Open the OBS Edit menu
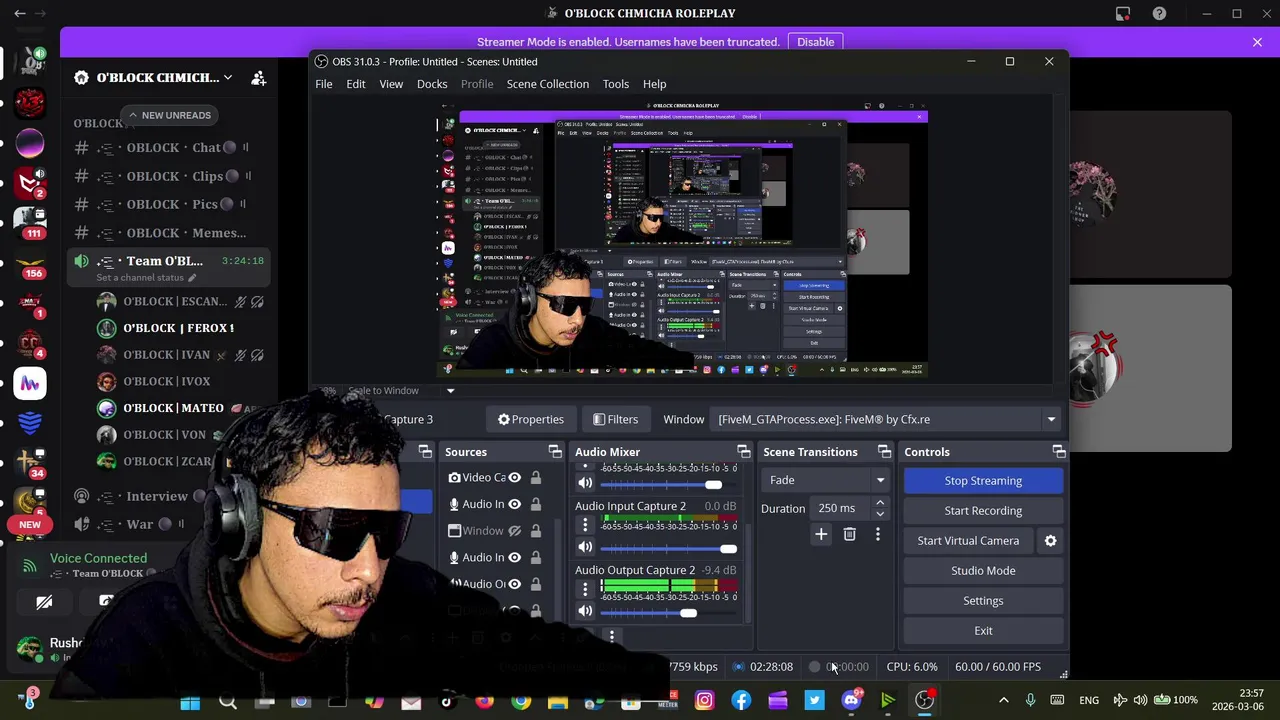Viewport: 1280px width, 720px height. tap(356, 84)
